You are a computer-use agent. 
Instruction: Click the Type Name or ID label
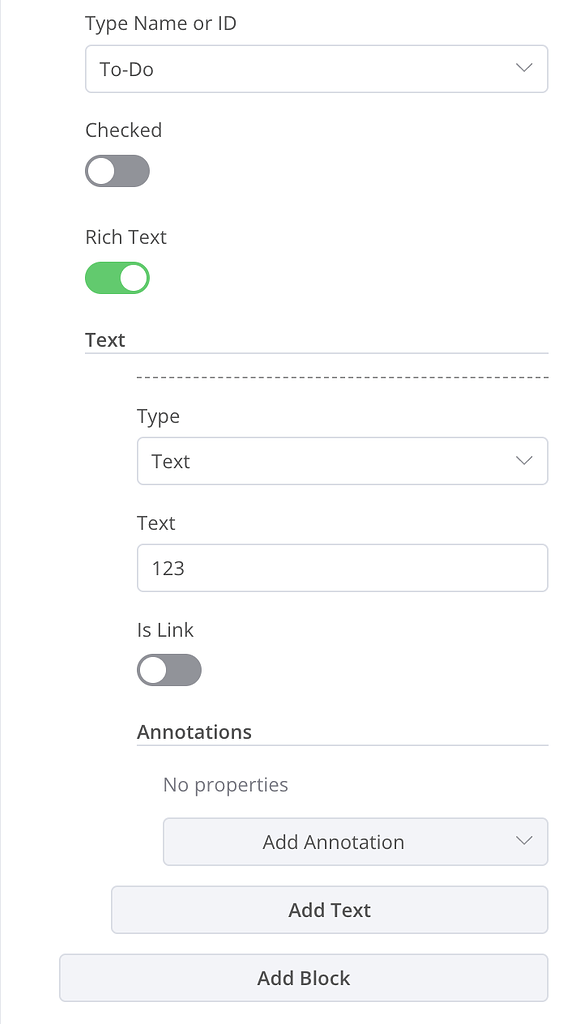[x=160, y=23]
